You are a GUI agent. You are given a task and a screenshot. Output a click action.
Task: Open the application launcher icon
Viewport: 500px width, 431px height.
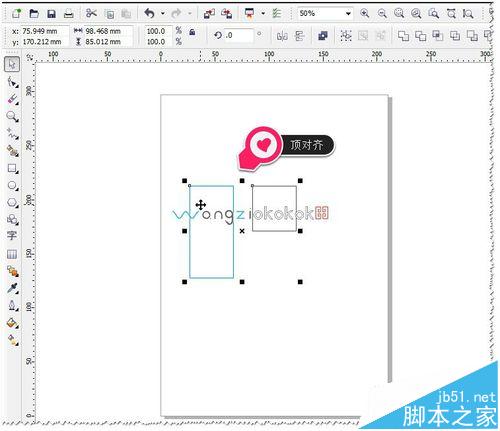[x=249, y=14]
